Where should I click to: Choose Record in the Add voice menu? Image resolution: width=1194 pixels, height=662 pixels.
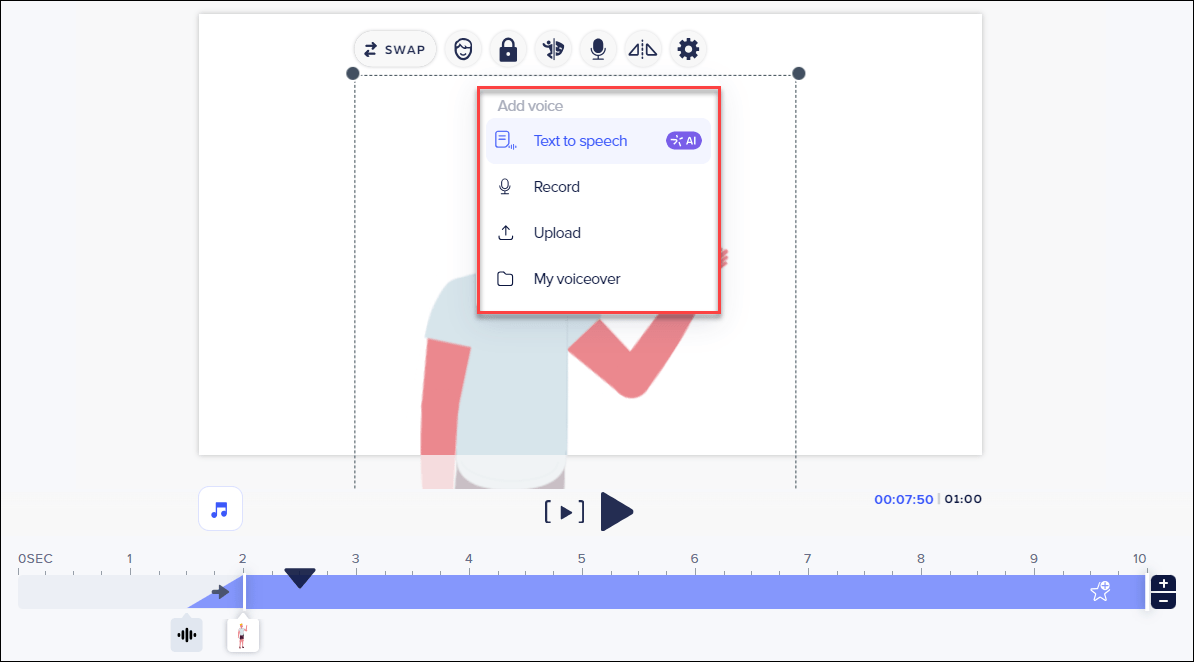pos(556,186)
